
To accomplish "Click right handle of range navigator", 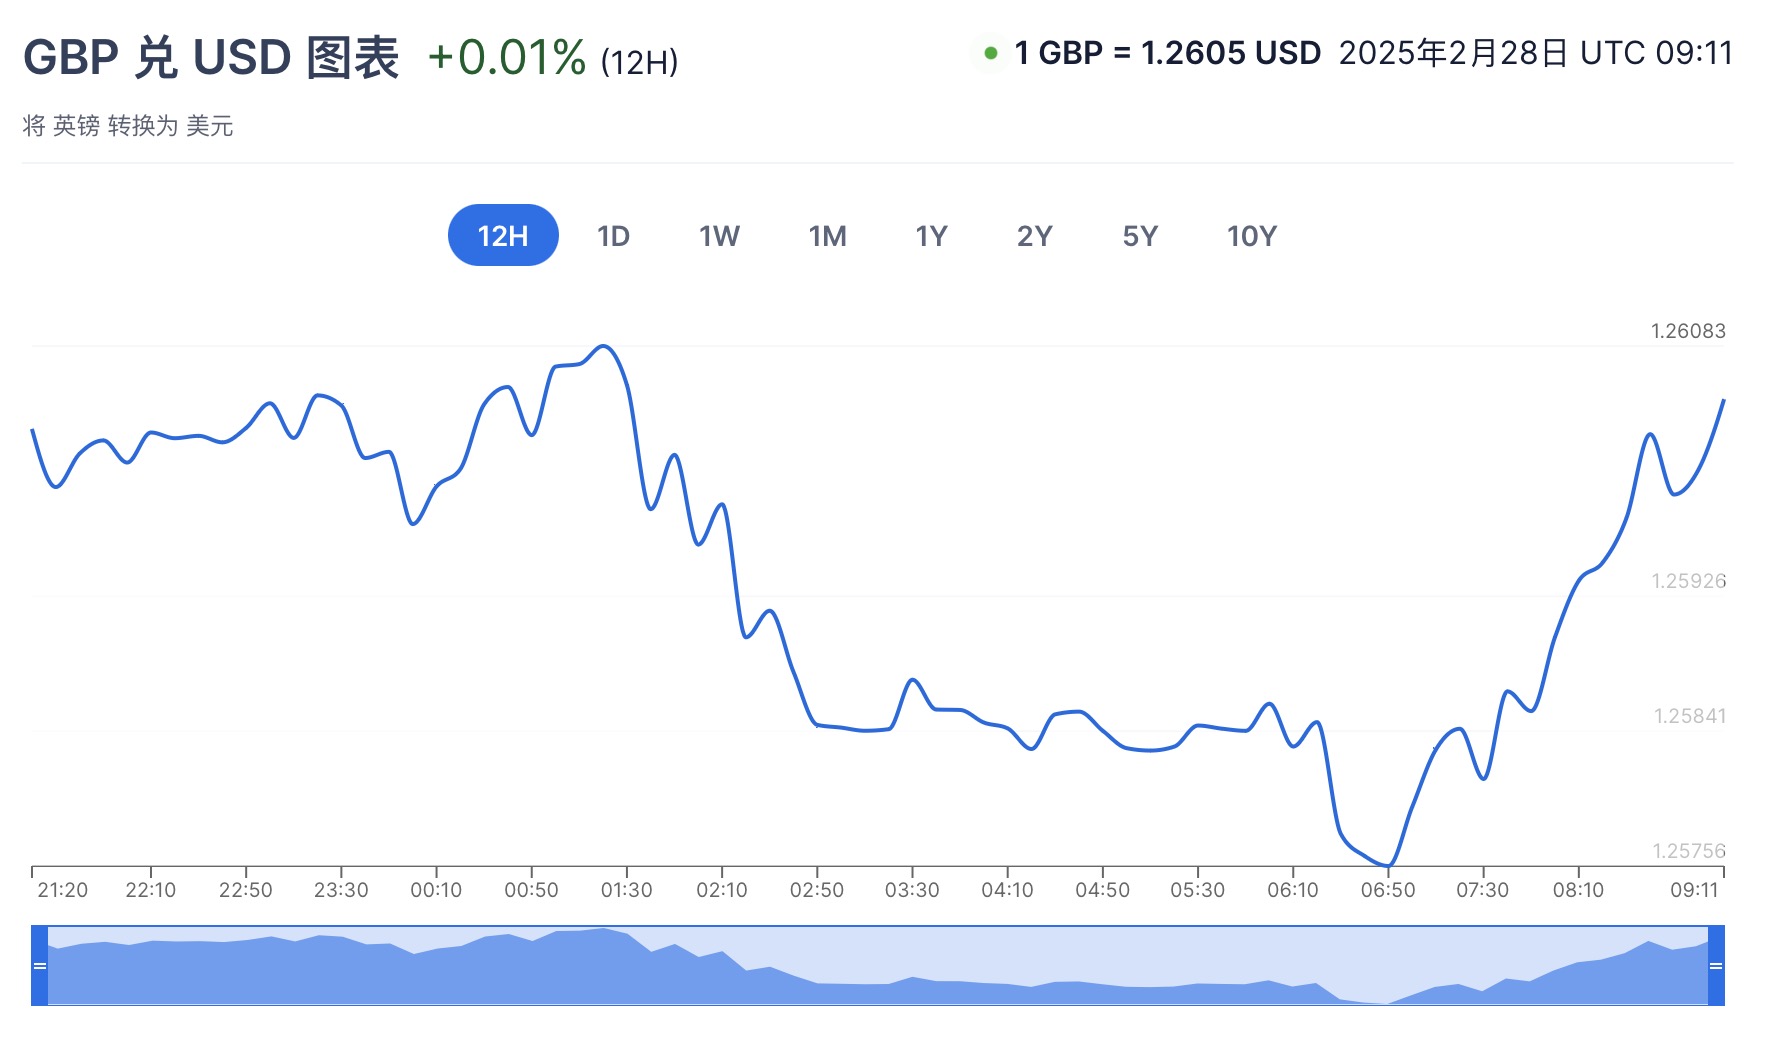I will (x=1716, y=966).
